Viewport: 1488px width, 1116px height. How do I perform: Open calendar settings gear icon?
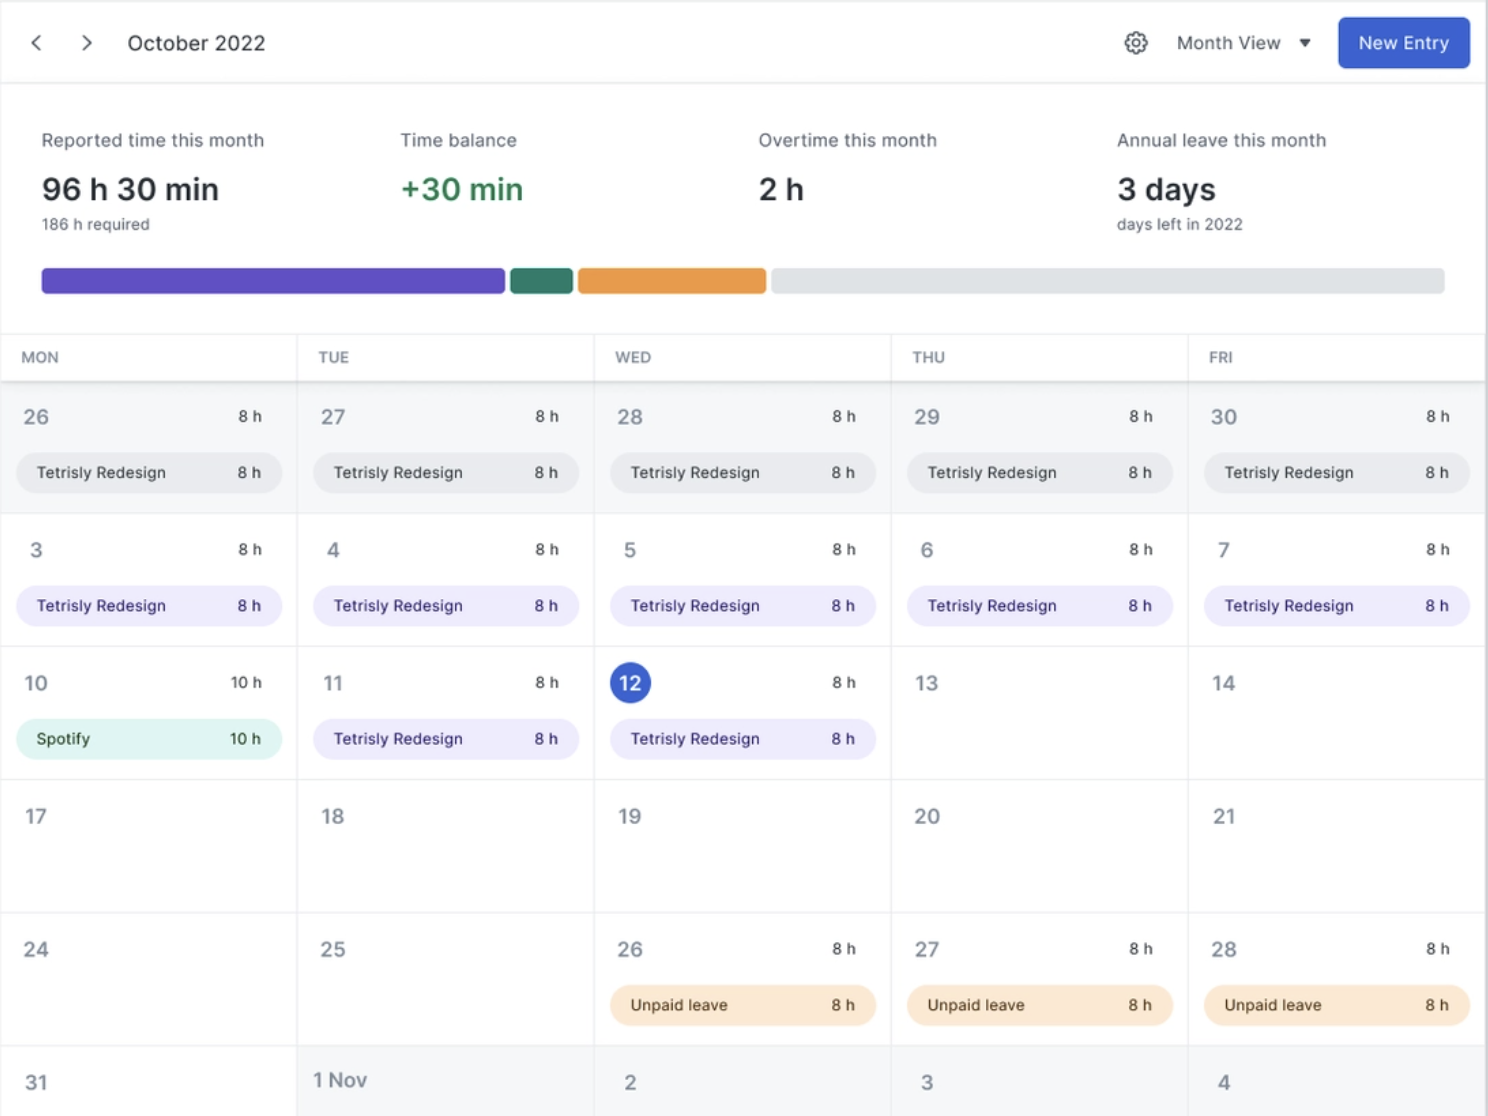click(1135, 43)
